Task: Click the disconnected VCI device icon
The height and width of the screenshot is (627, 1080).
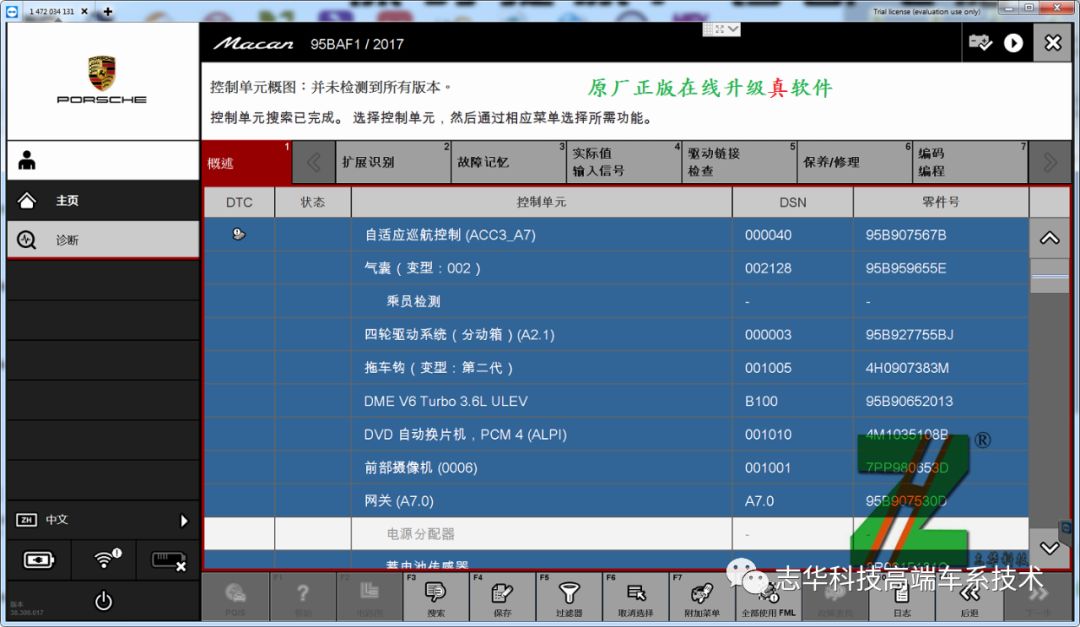Action: tap(168, 560)
